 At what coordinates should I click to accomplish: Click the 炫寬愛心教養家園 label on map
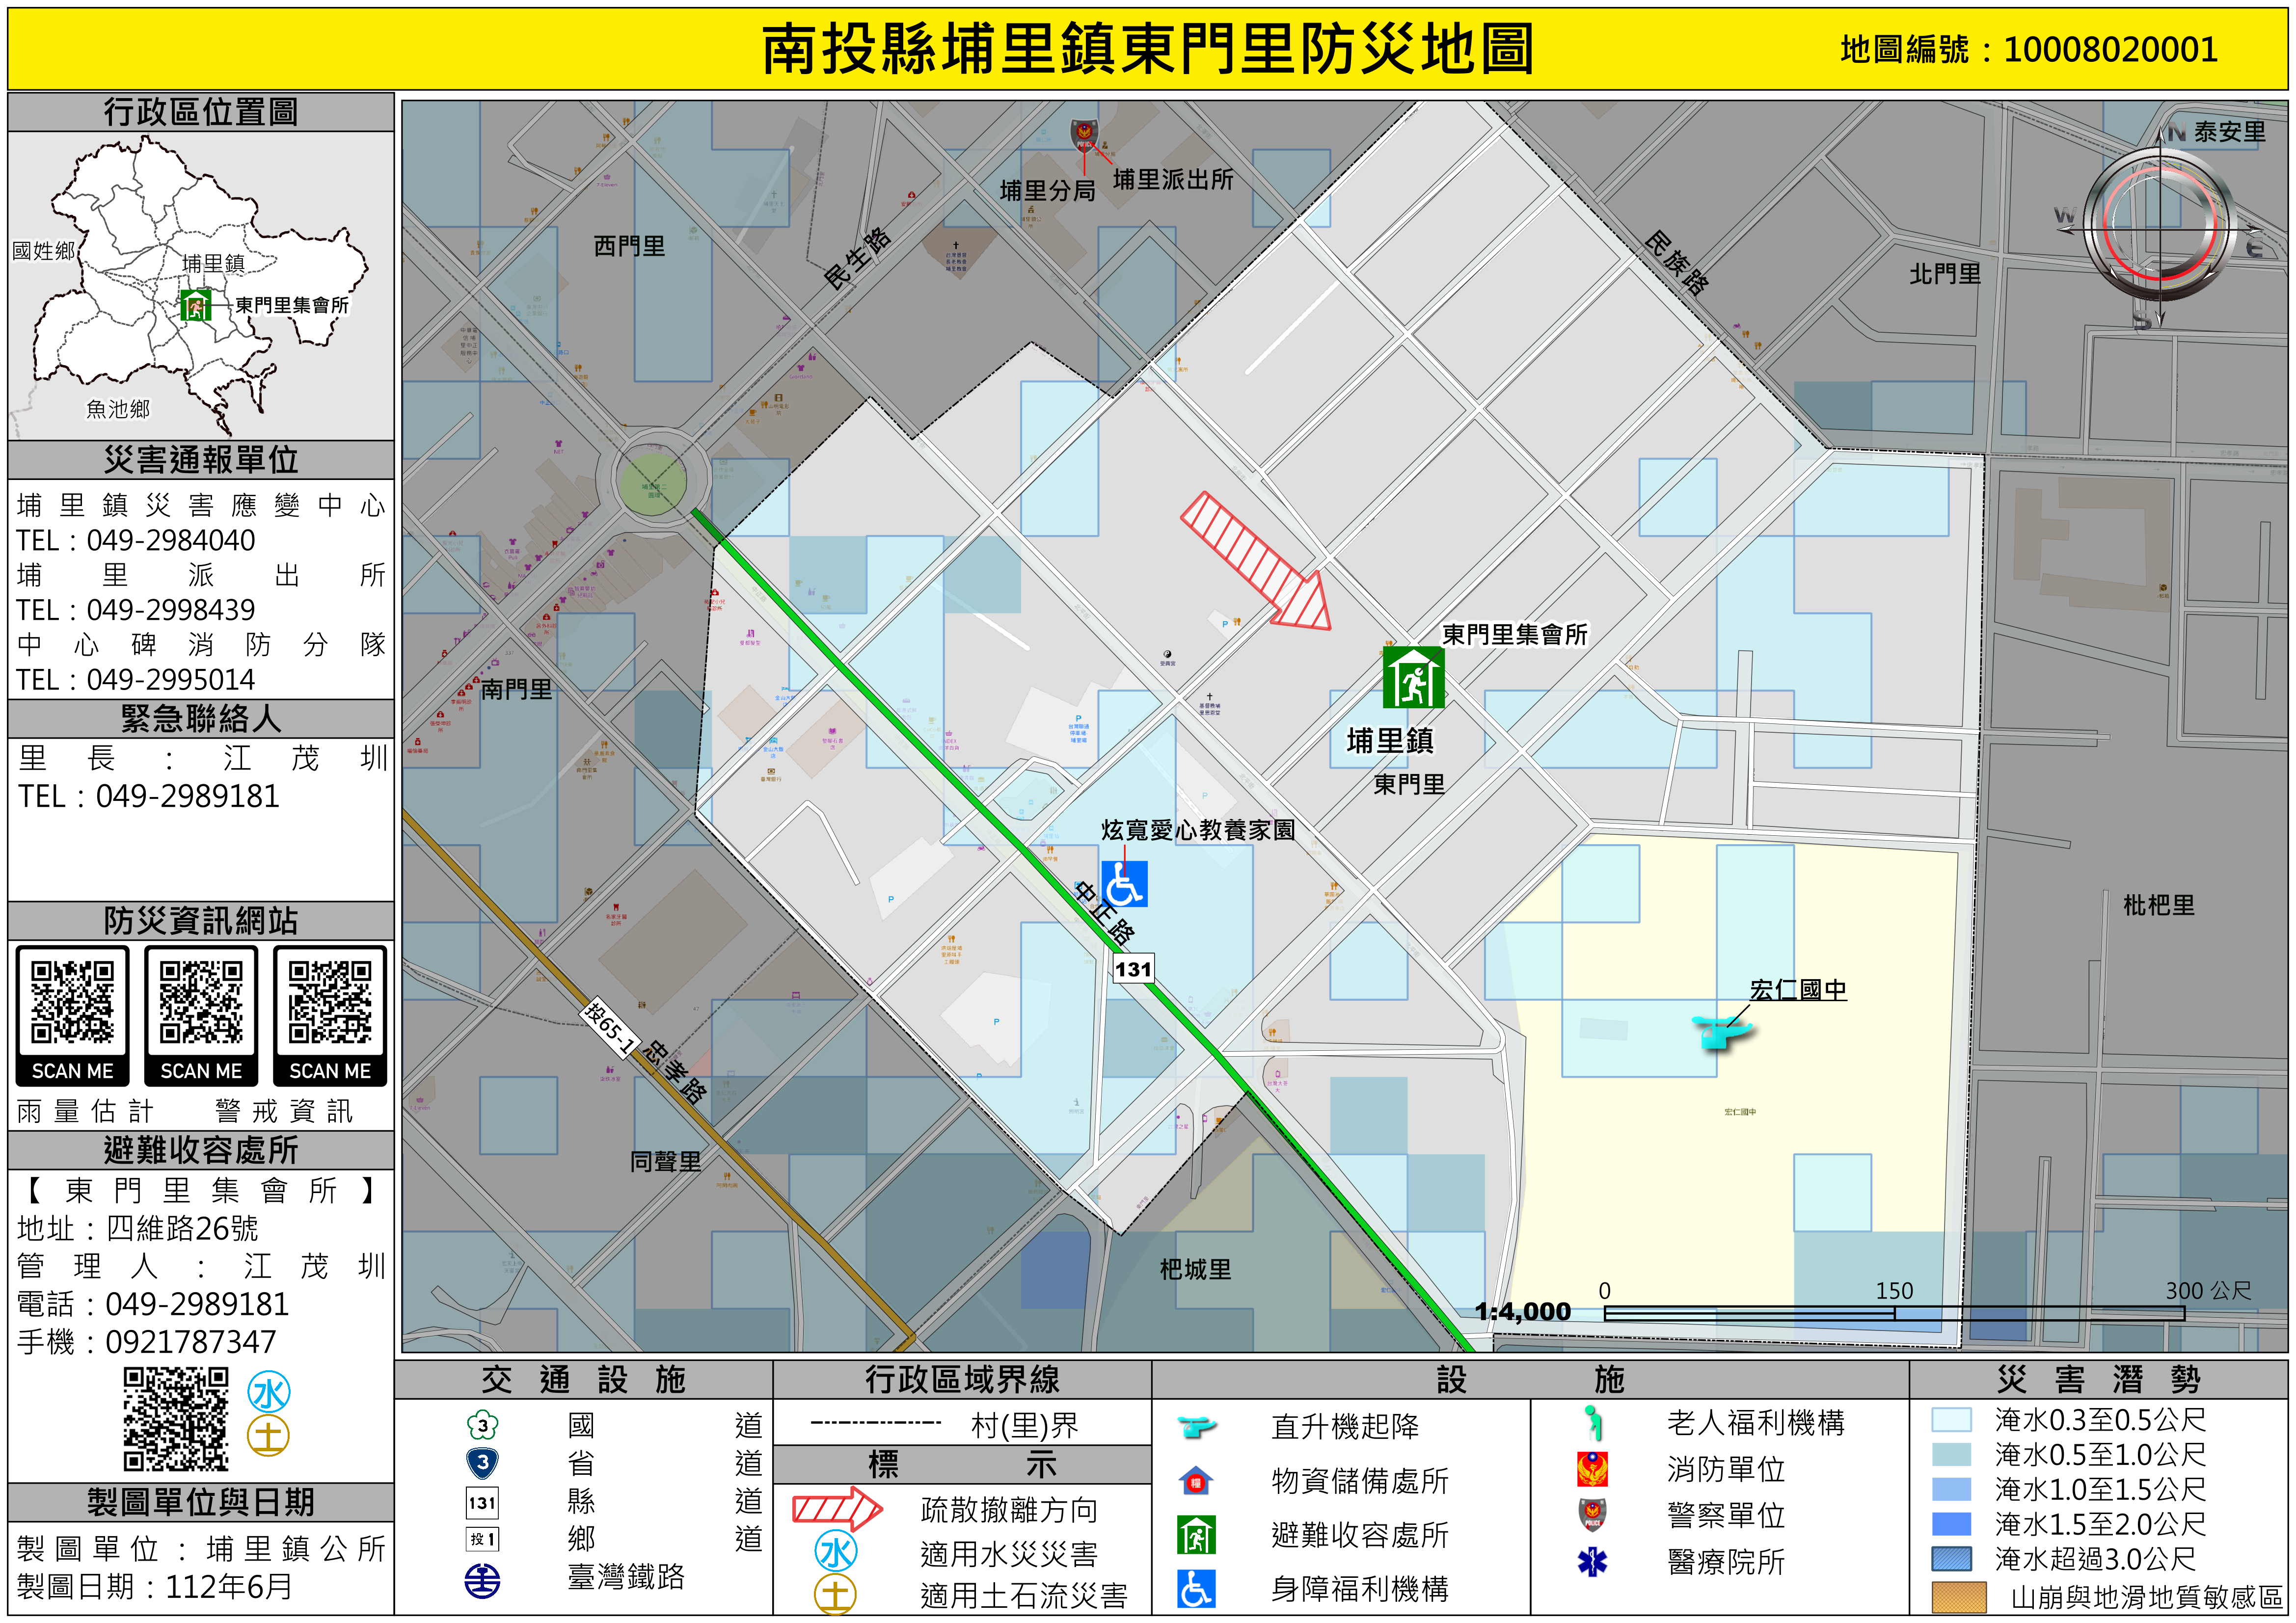(1198, 830)
